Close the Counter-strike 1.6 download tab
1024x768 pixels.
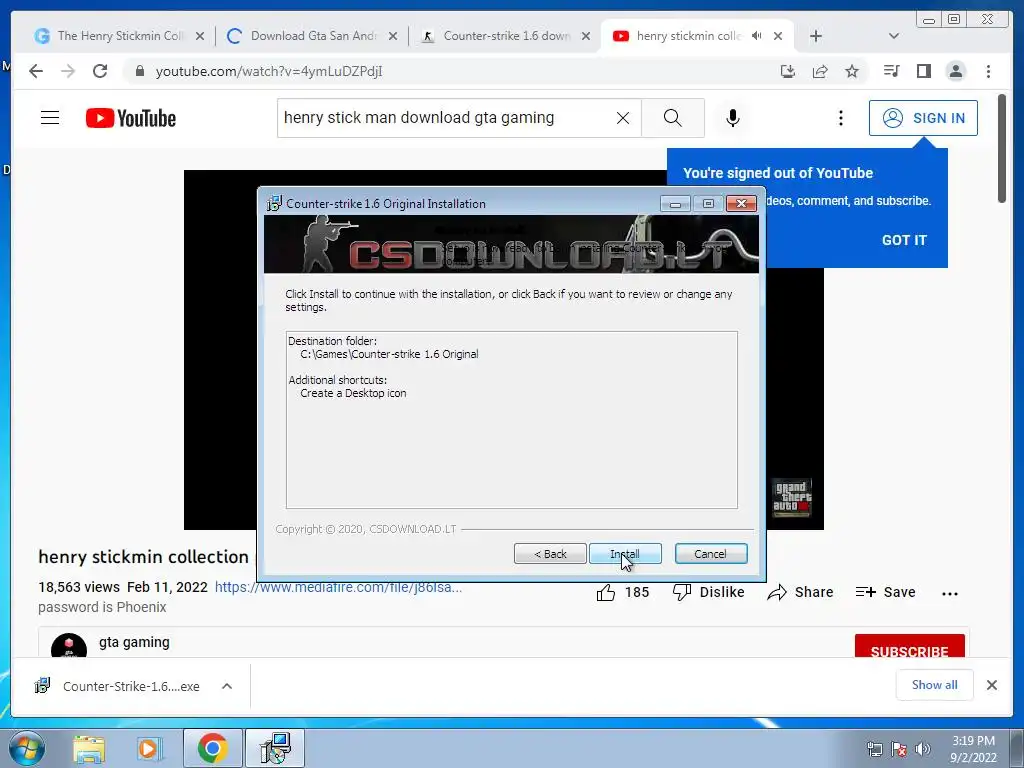point(586,36)
